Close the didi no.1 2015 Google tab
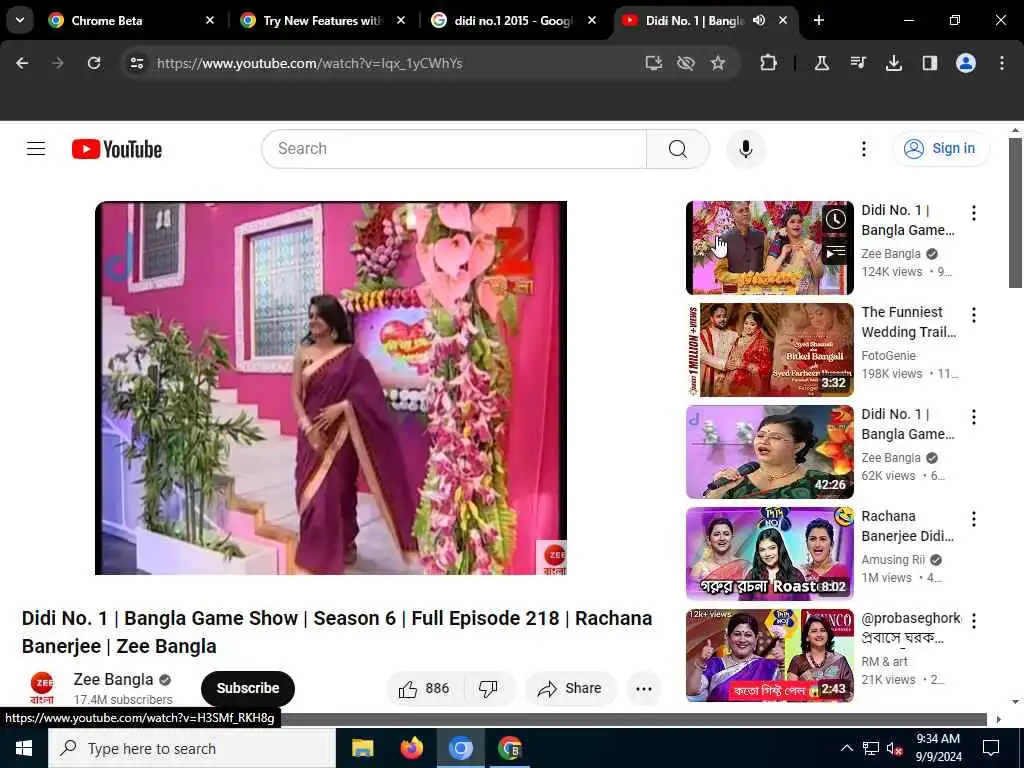 [592, 20]
